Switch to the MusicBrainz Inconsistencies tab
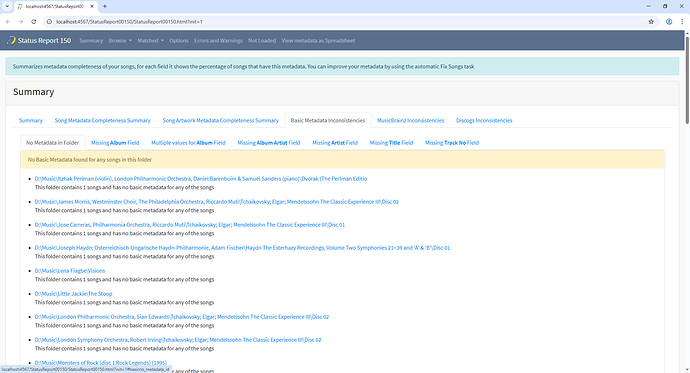Image resolution: width=690 pixels, height=373 pixels. (411, 121)
